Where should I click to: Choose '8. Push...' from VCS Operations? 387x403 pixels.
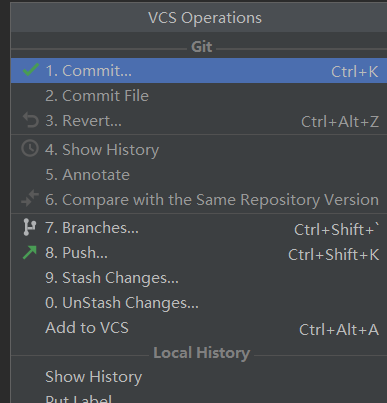tap(199, 253)
